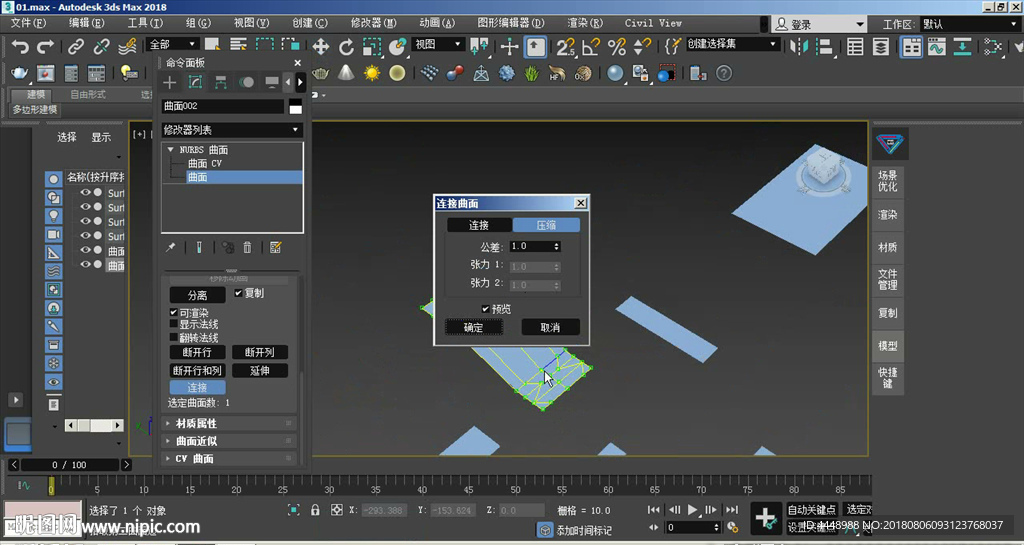The image size is (1024, 545).
Task: Click the Mirror tool icon
Action: 798,46
